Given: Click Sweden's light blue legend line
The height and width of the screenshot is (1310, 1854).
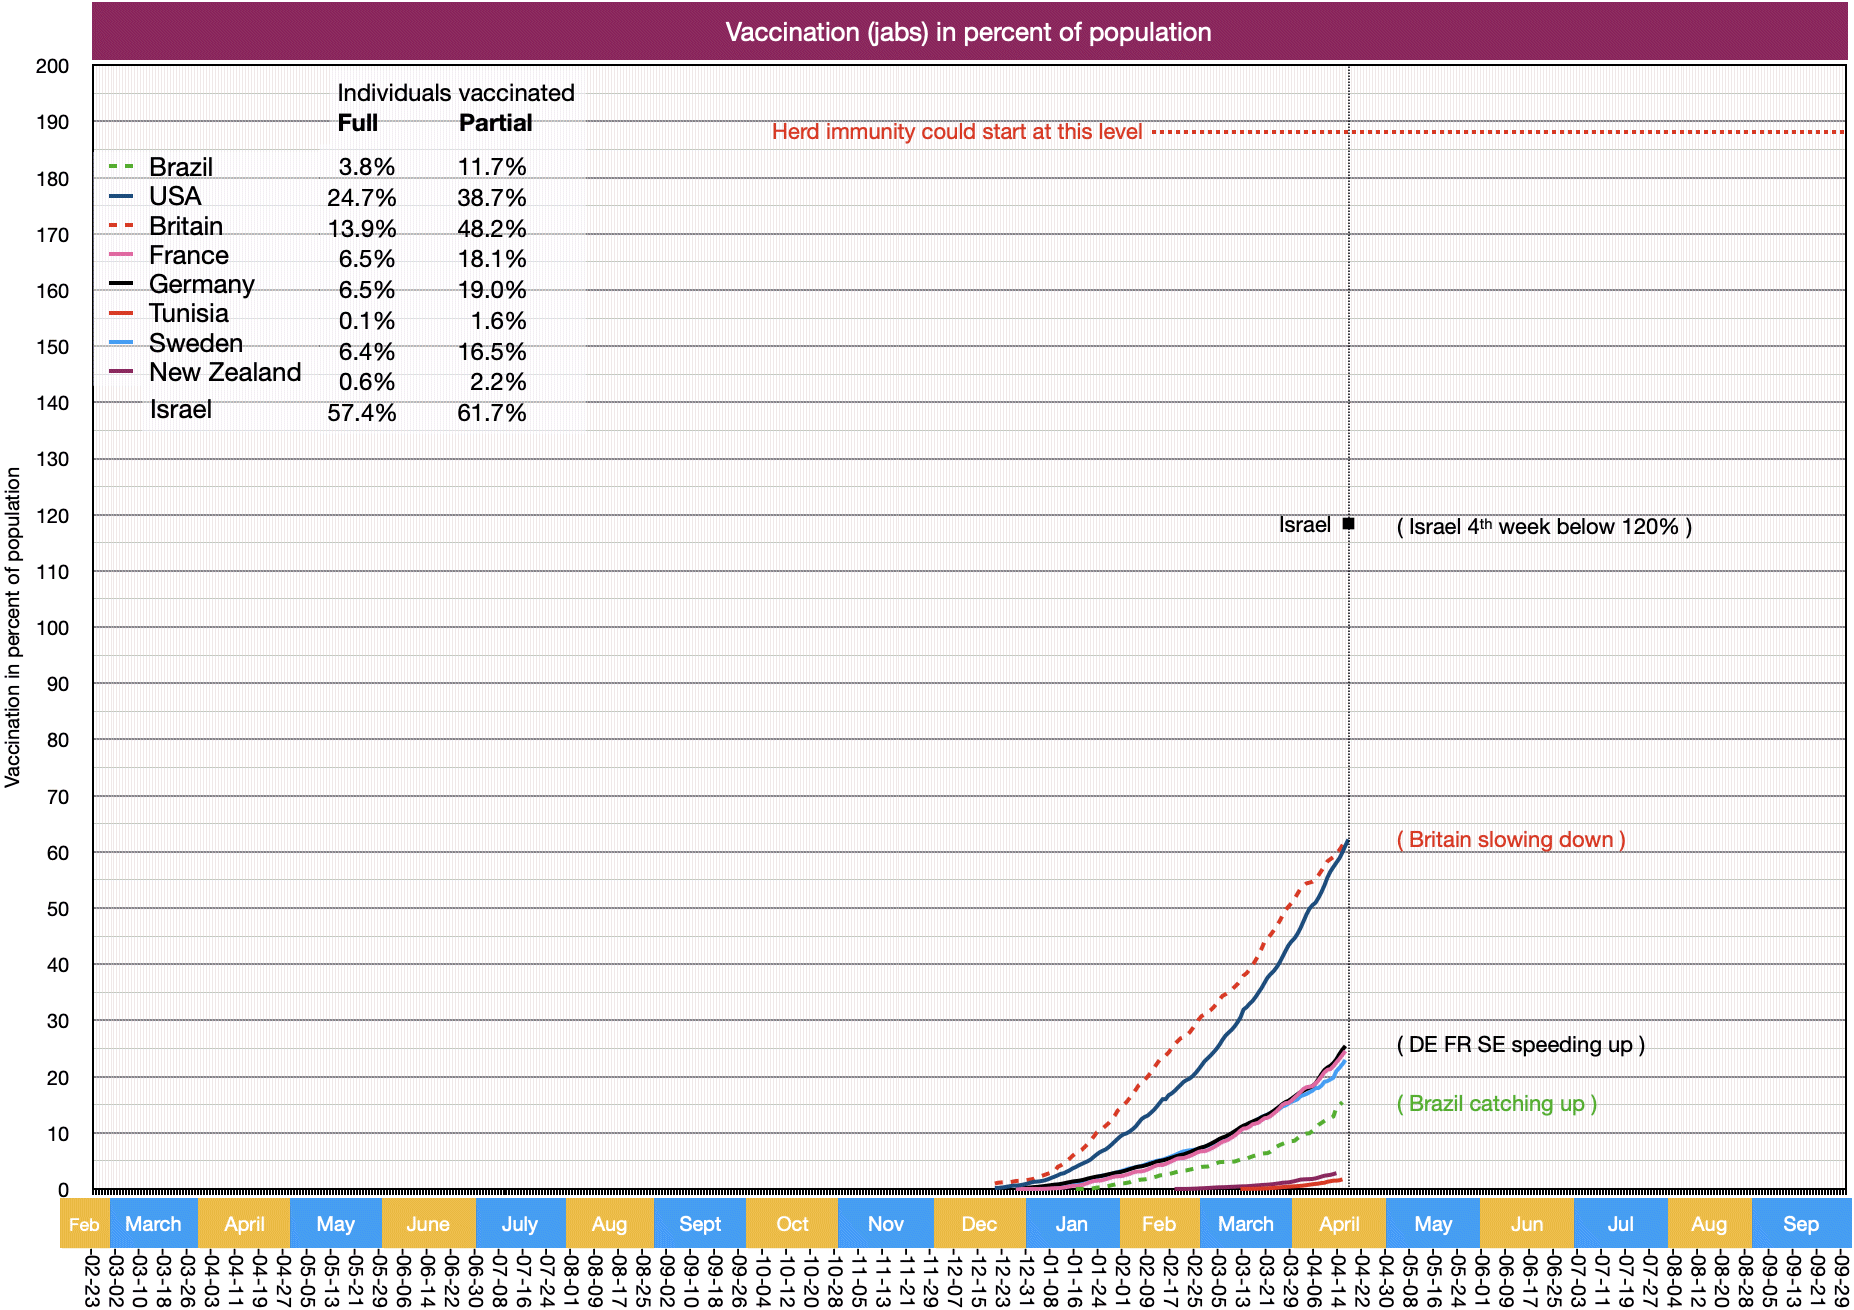Looking at the screenshot, I should tap(121, 343).
